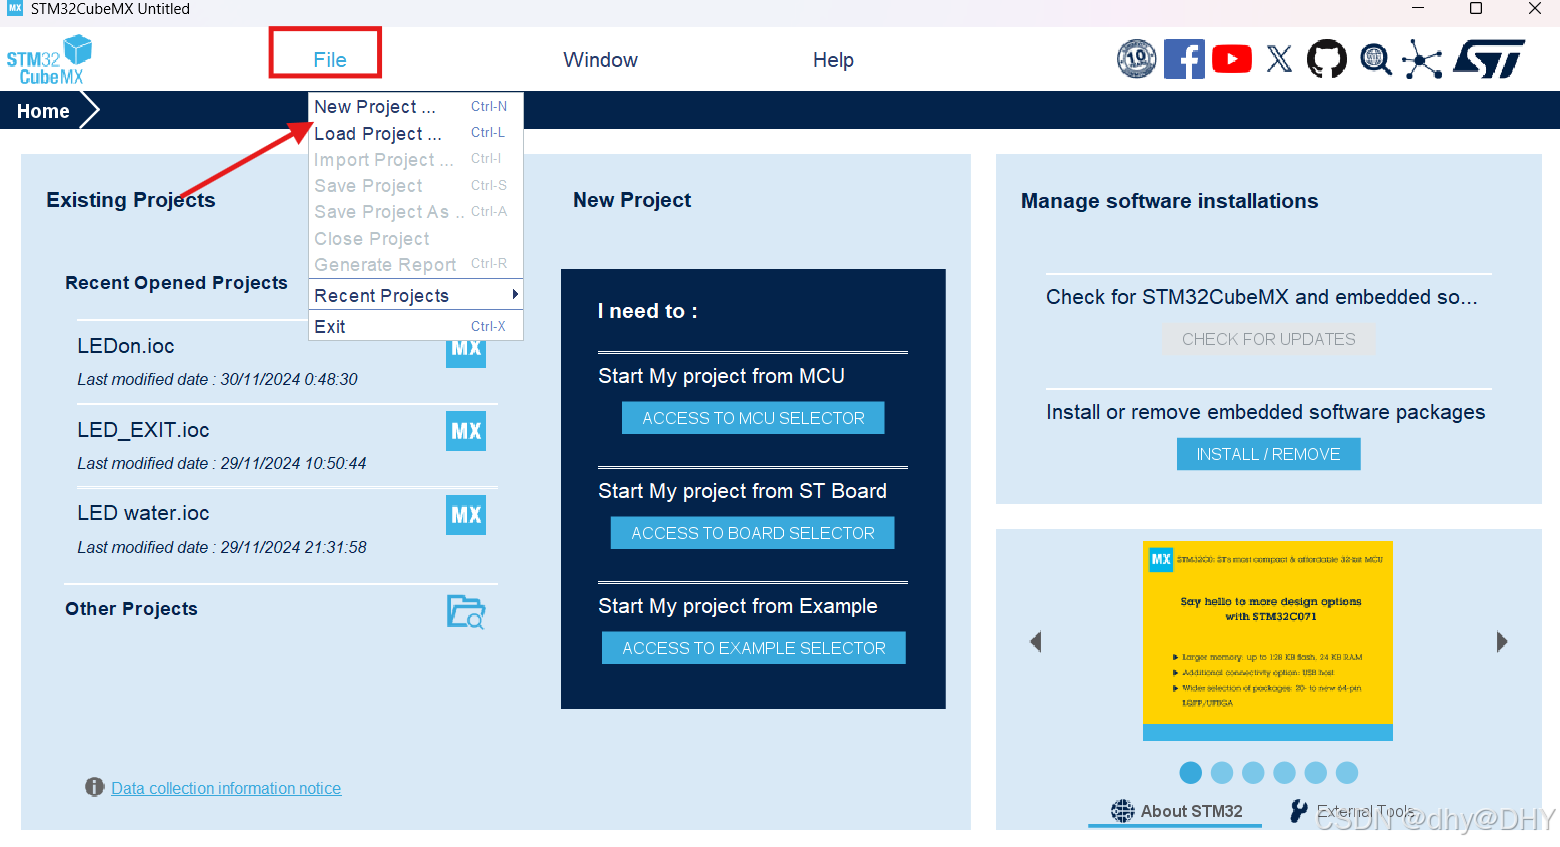Click CHECK FOR UPDATES button
The width and height of the screenshot is (1560, 847).
[x=1268, y=339]
